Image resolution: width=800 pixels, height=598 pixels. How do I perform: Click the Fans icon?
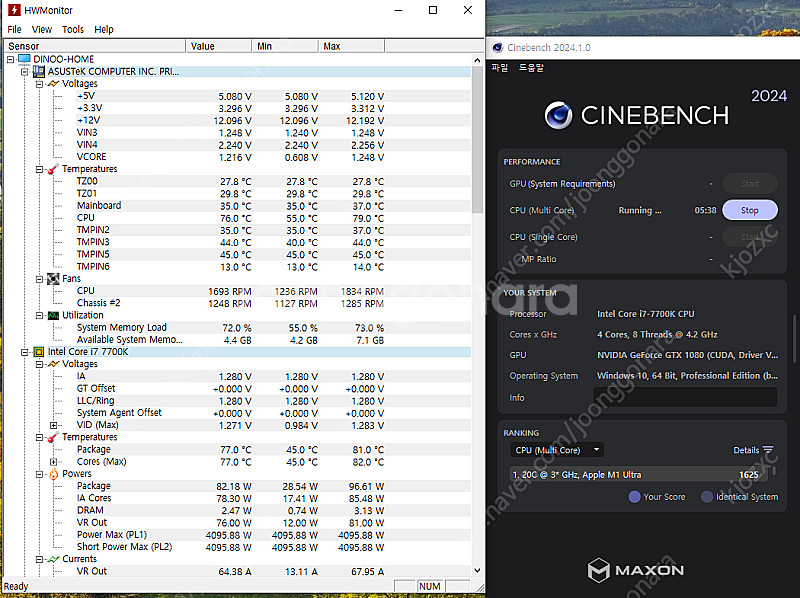[53, 279]
